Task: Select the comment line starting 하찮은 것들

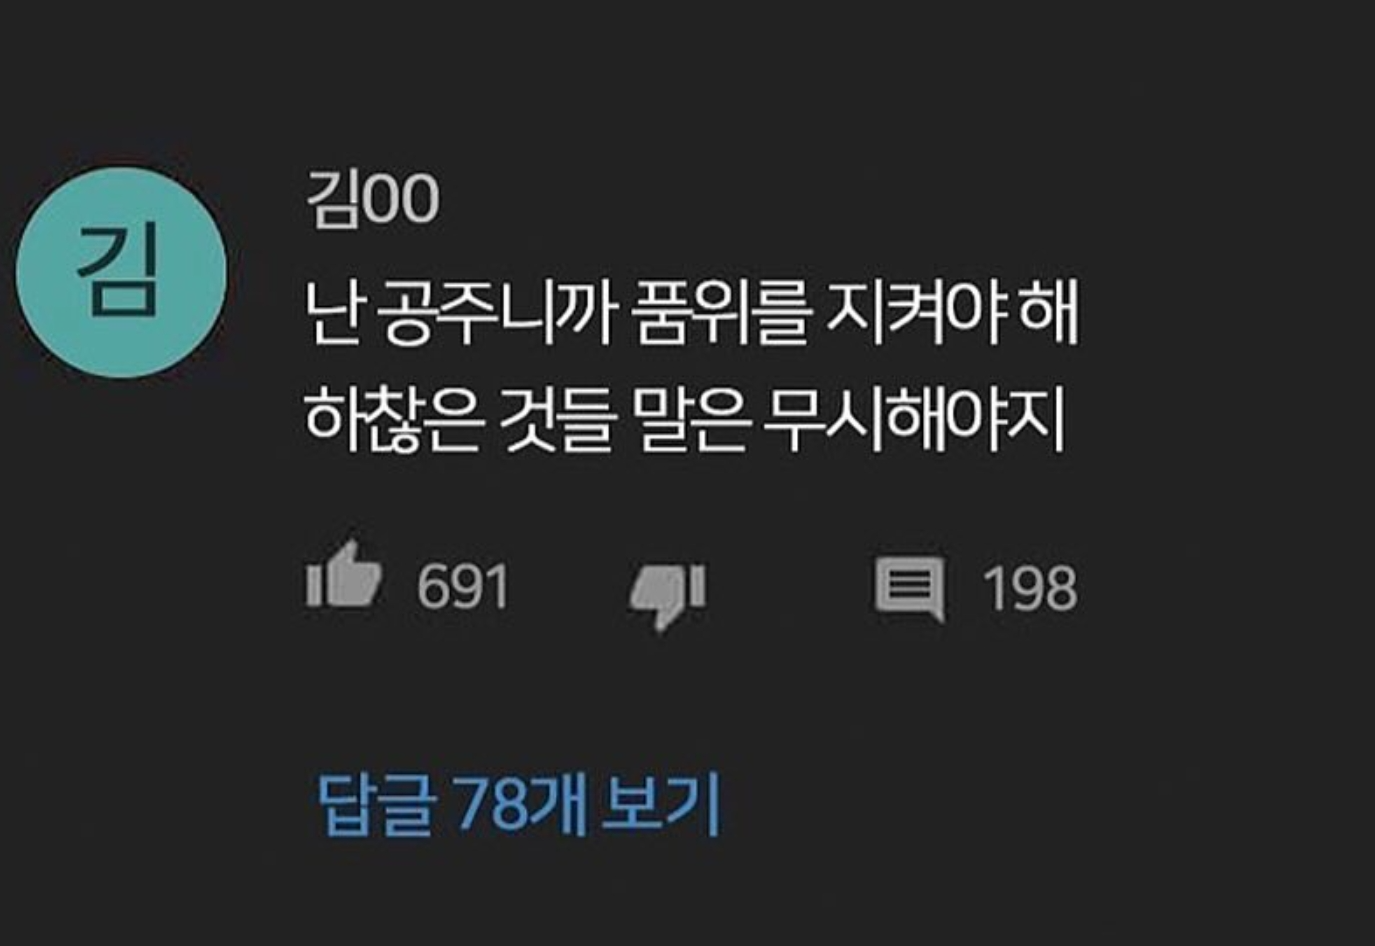Action: pyautogui.click(x=684, y=417)
